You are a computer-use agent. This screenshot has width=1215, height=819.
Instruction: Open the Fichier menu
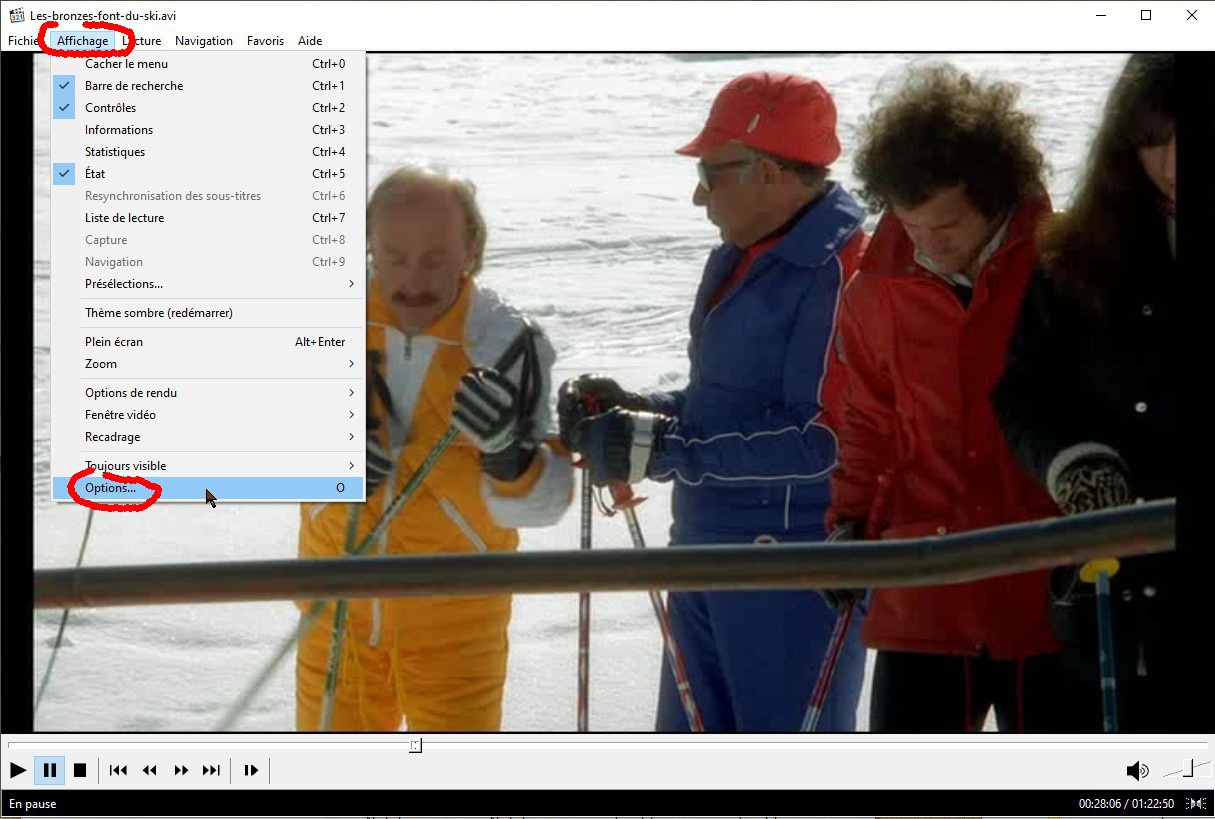tap(24, 41)
